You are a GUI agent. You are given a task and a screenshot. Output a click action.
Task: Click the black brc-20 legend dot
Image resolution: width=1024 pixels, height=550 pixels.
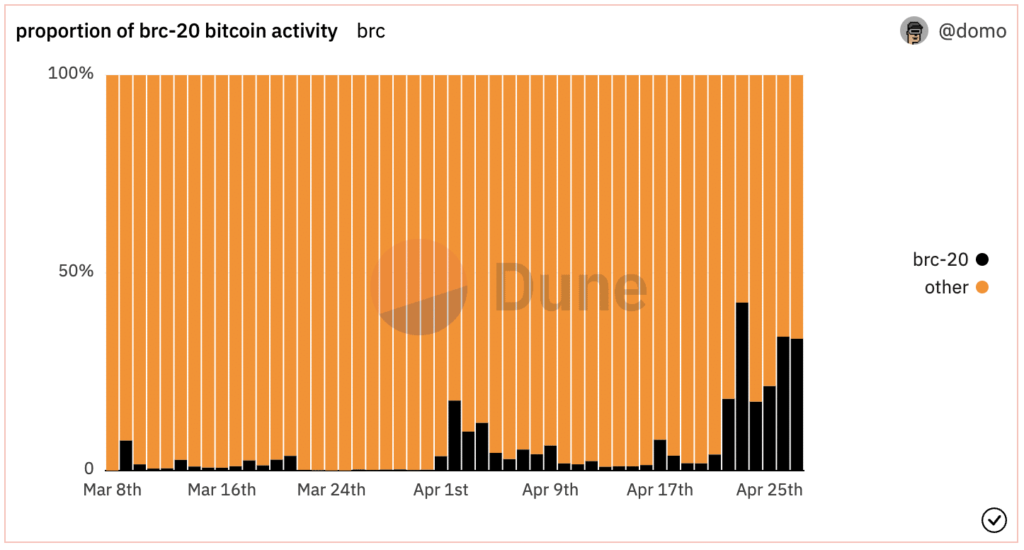(982, 260)
